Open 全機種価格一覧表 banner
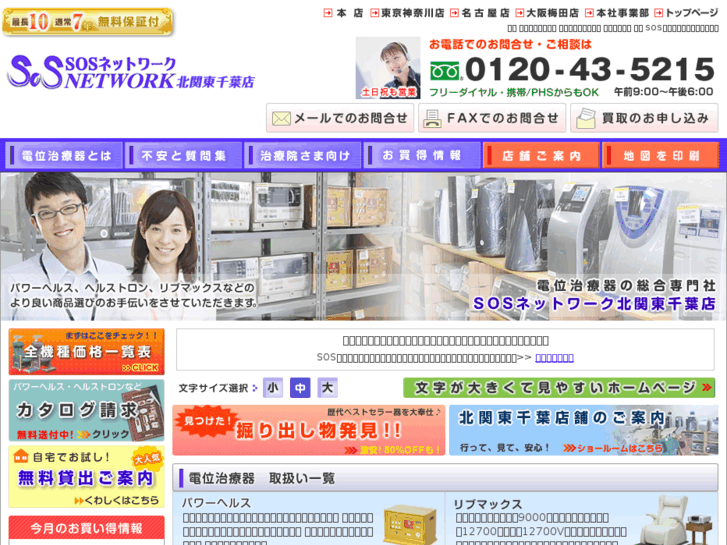Screen dimensions: 727x545 pos(86,352)
